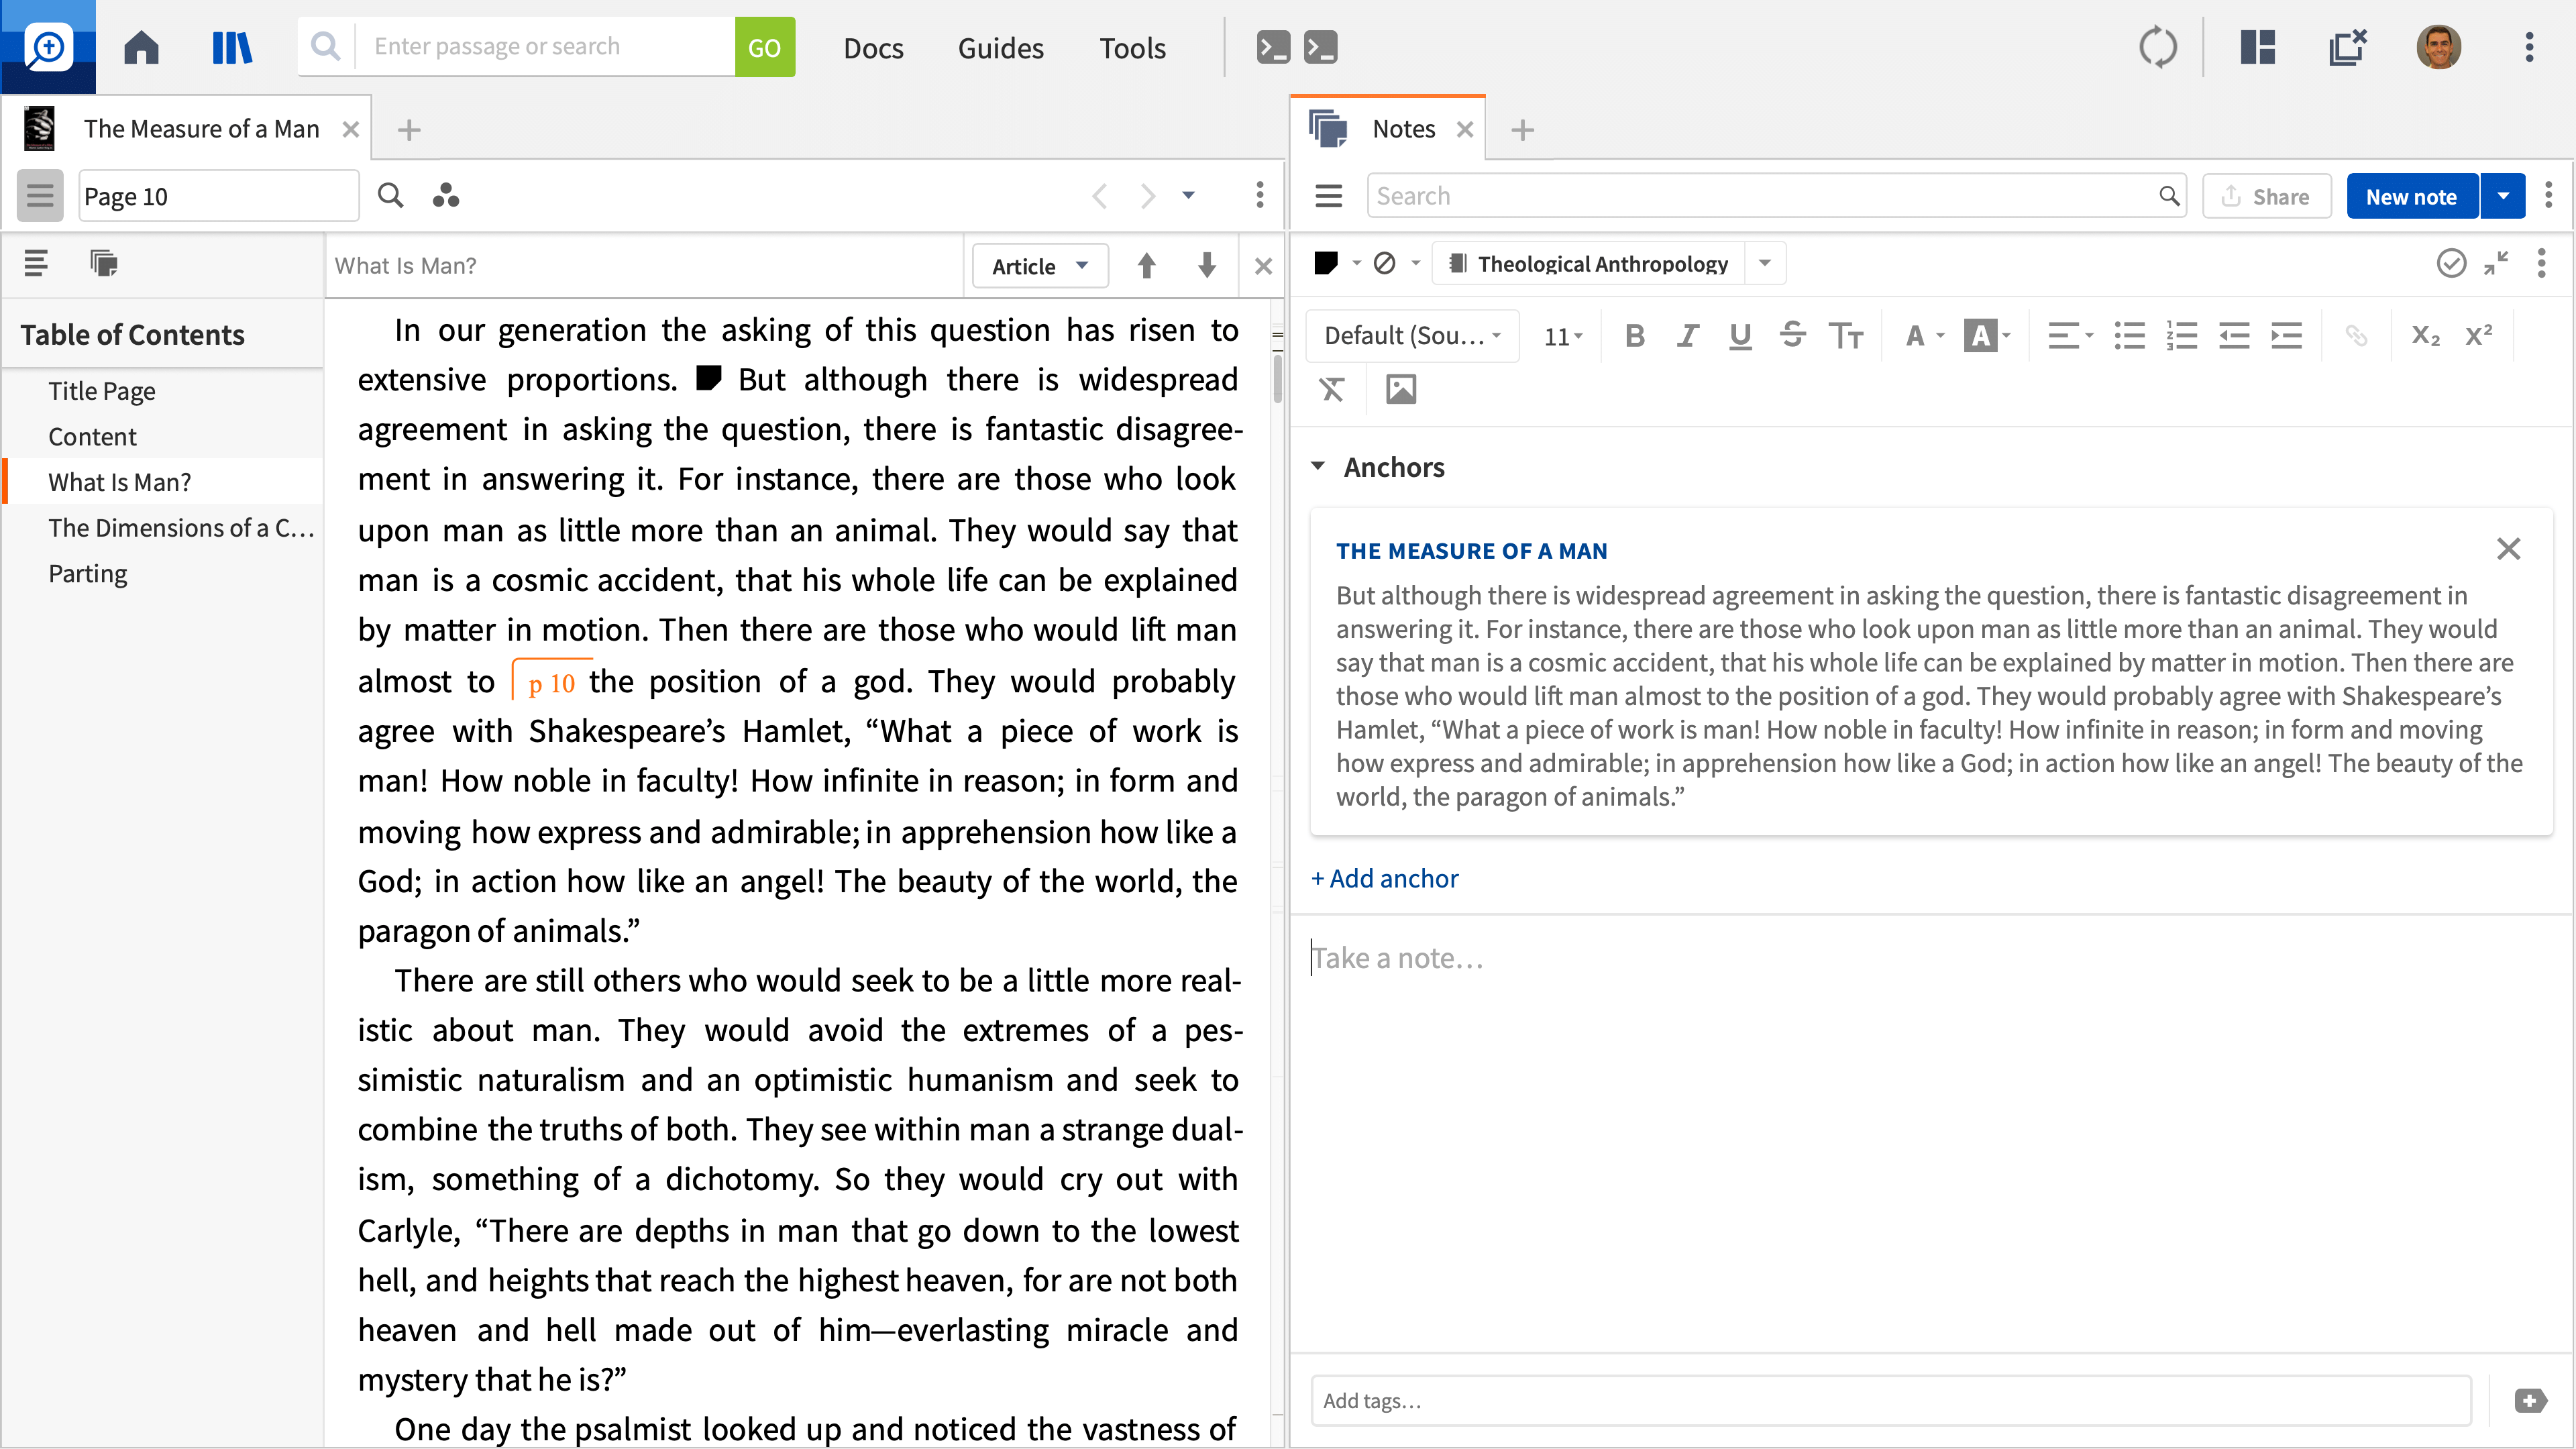
Task: Open the text alignment dropdown
Action: [x=2070, y=335]
